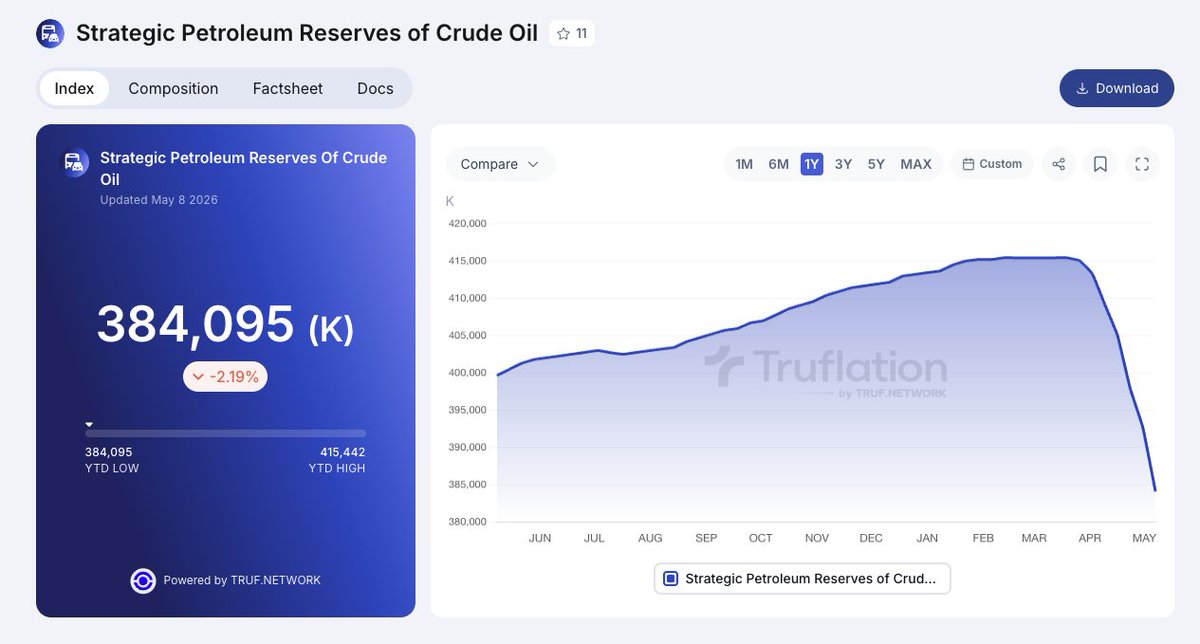Click the TRUF.NETWORK circular logo icon
1200x644 pixels.
click(x=143, y=580)
